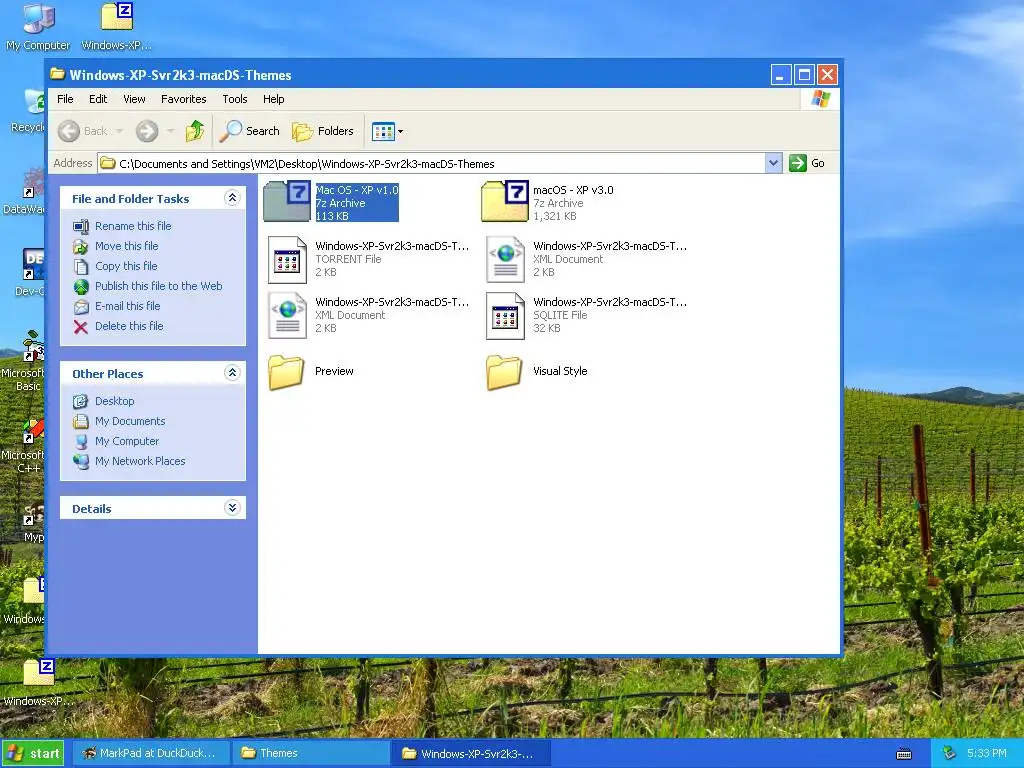
Task: Open the Favorites menu
Action: (184, 99)
